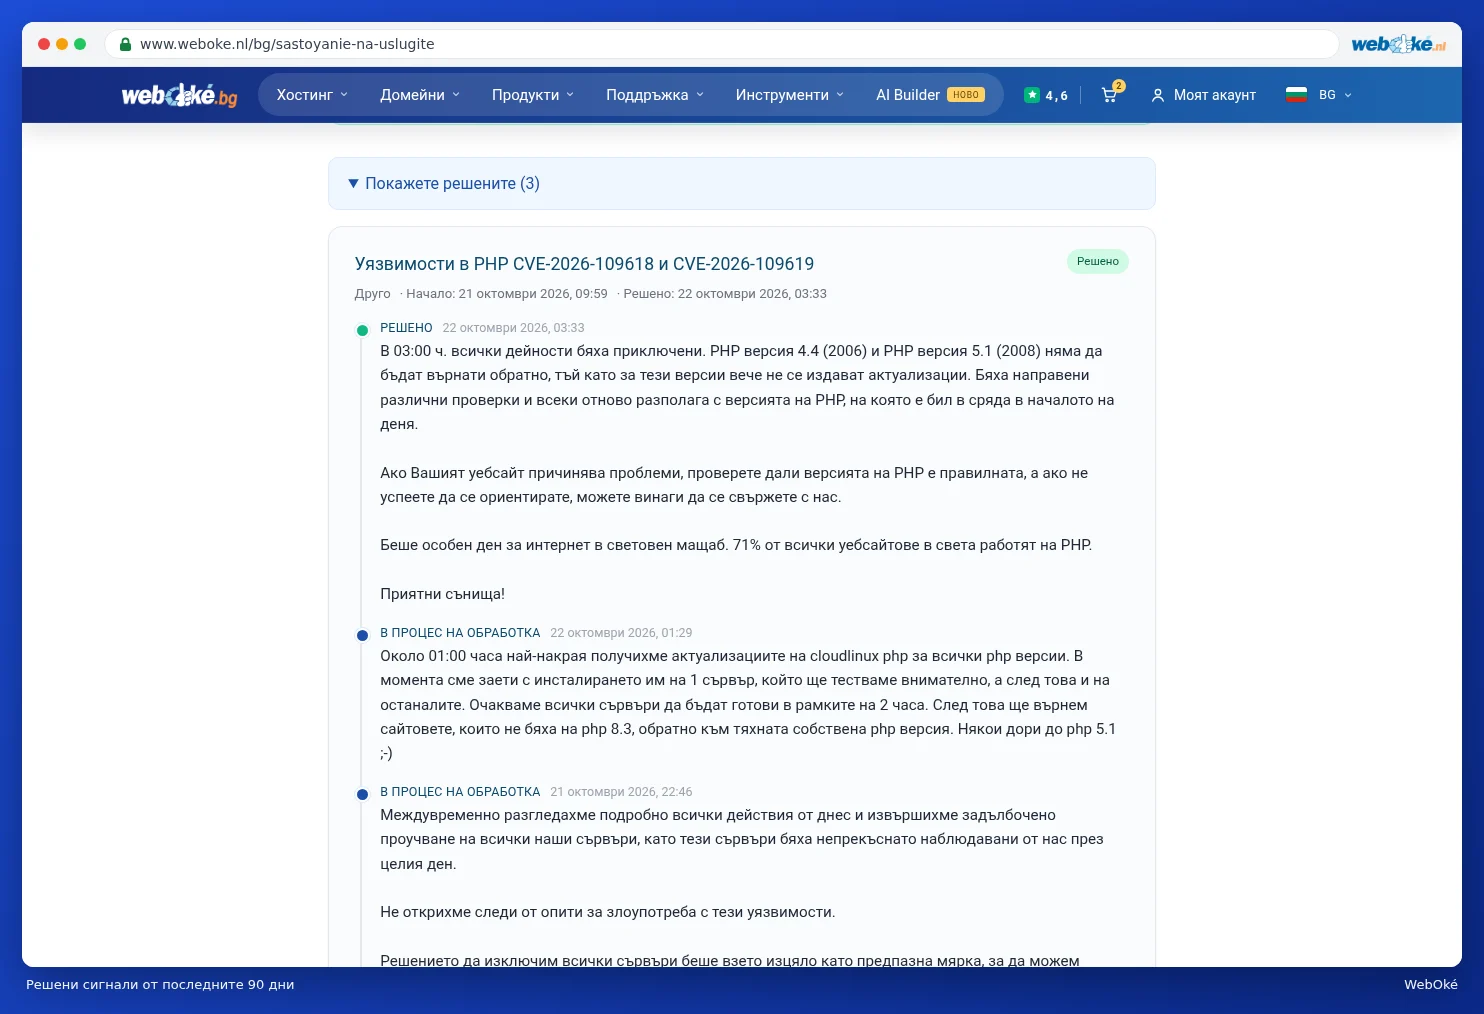Collapse the Покажете решените (3) section

(742, 184)
